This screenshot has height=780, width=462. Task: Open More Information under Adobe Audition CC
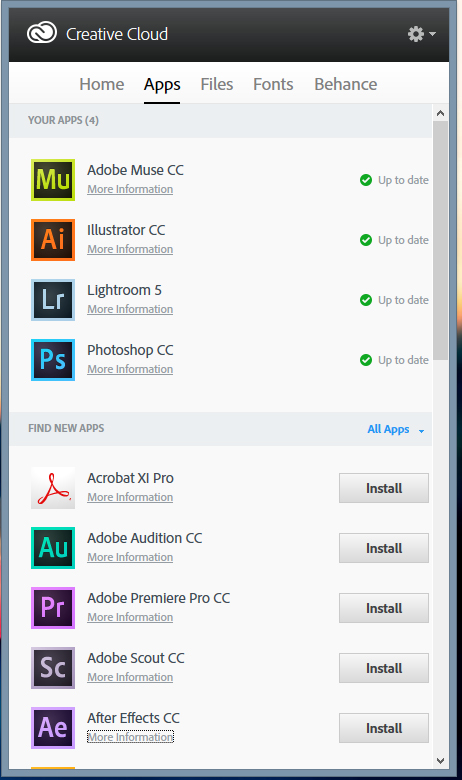coord(130,557)
